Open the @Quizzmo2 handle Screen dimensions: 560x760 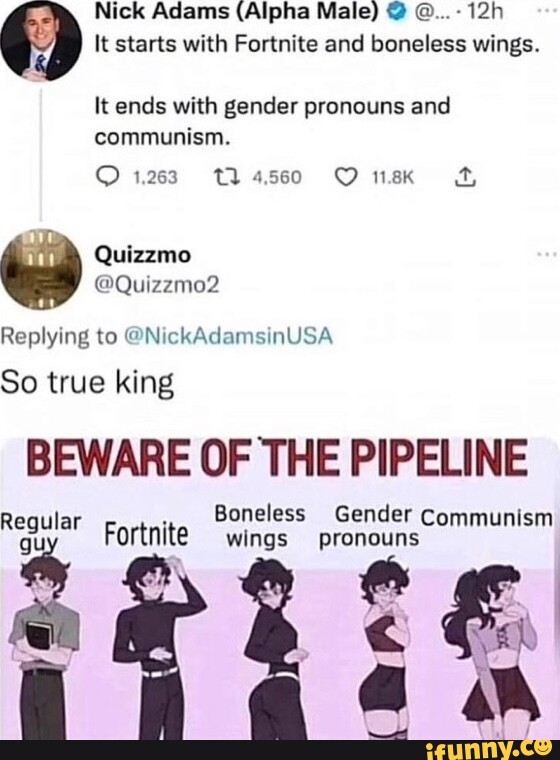[157, 286]
